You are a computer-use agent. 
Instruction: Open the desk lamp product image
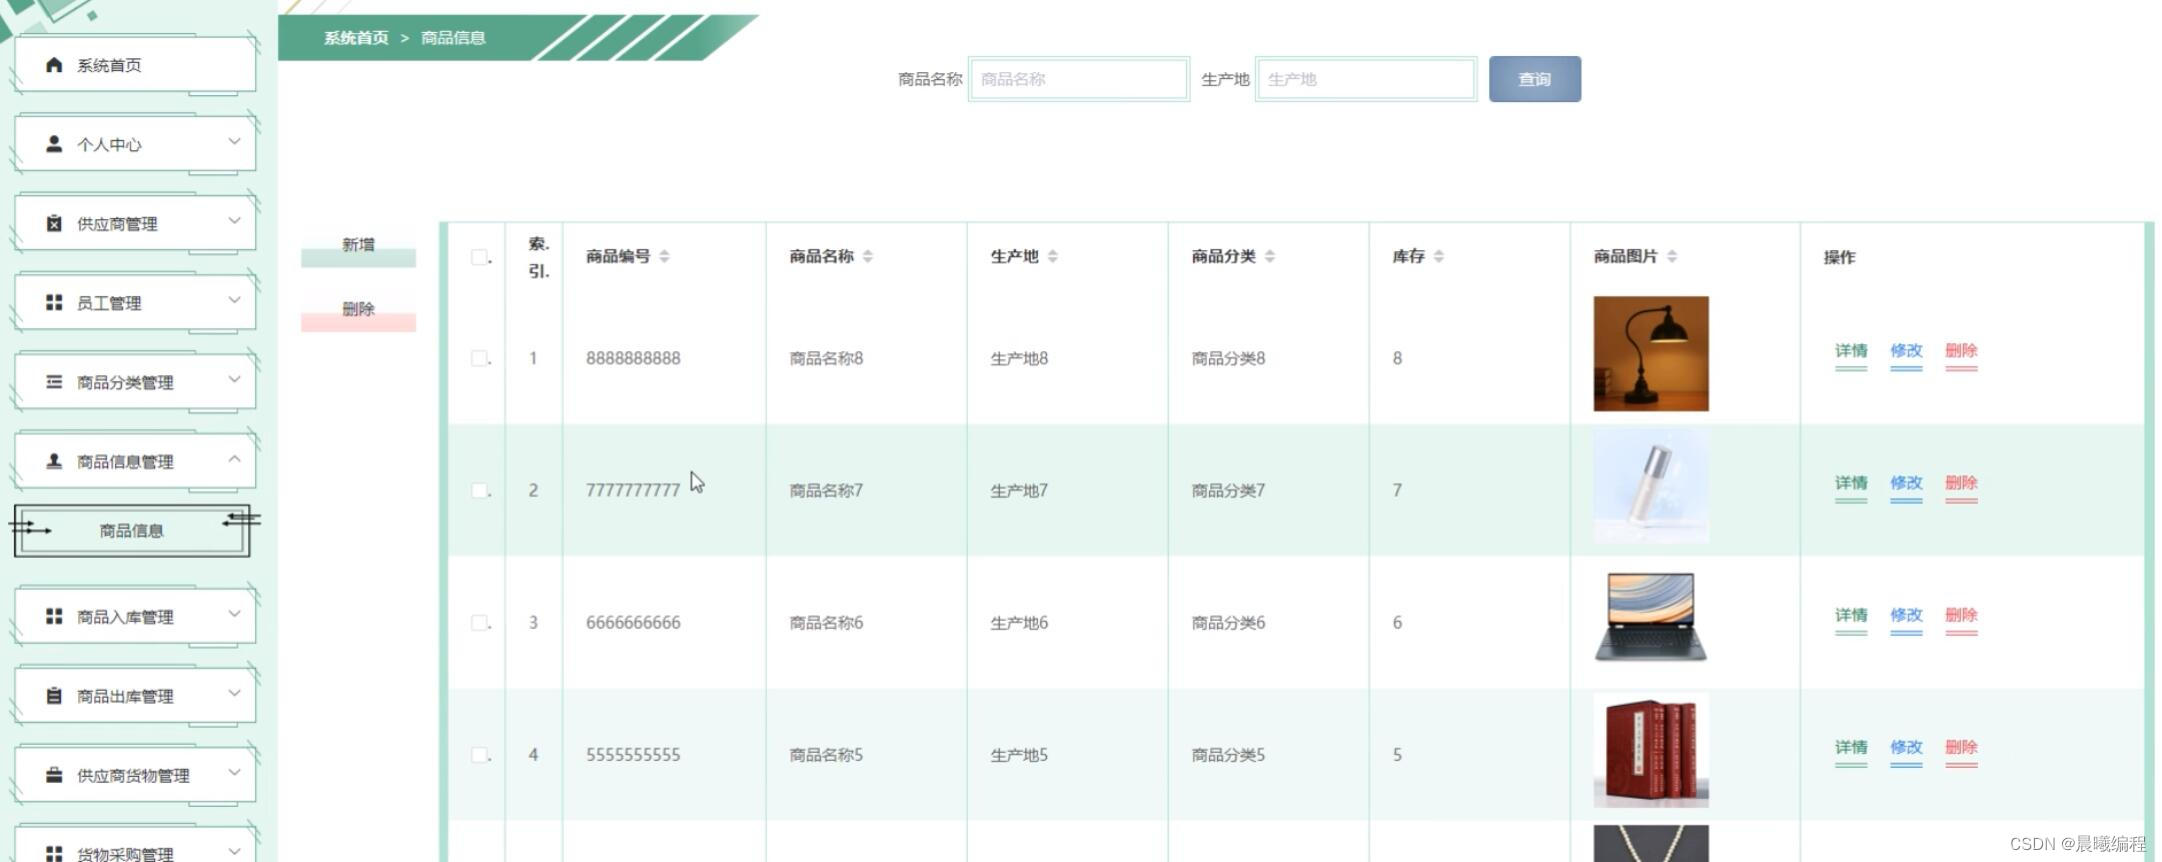tap(1651, 353)
